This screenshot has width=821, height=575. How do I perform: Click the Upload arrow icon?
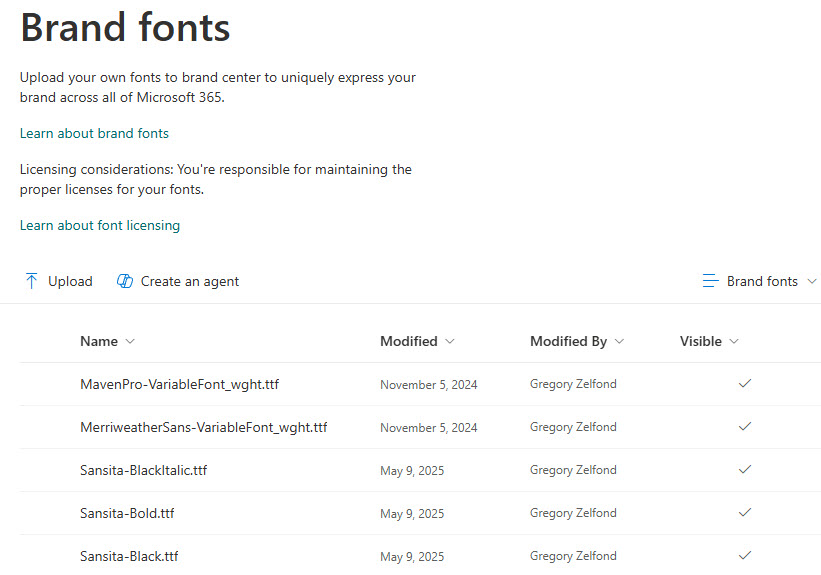[31, 281]
